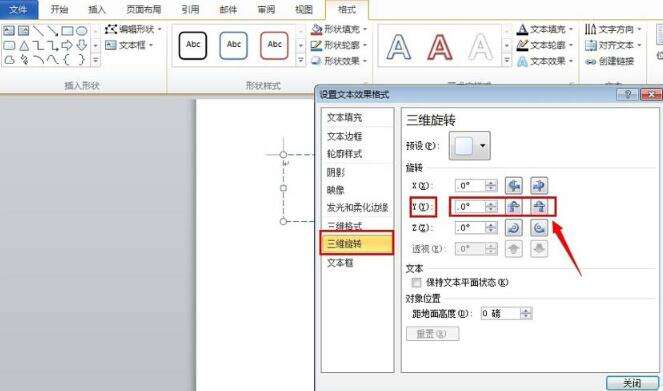The height and width of the screenshot is (391, 663).
Task: Click the 关闭 button
Action: click(x=633, y=383)
